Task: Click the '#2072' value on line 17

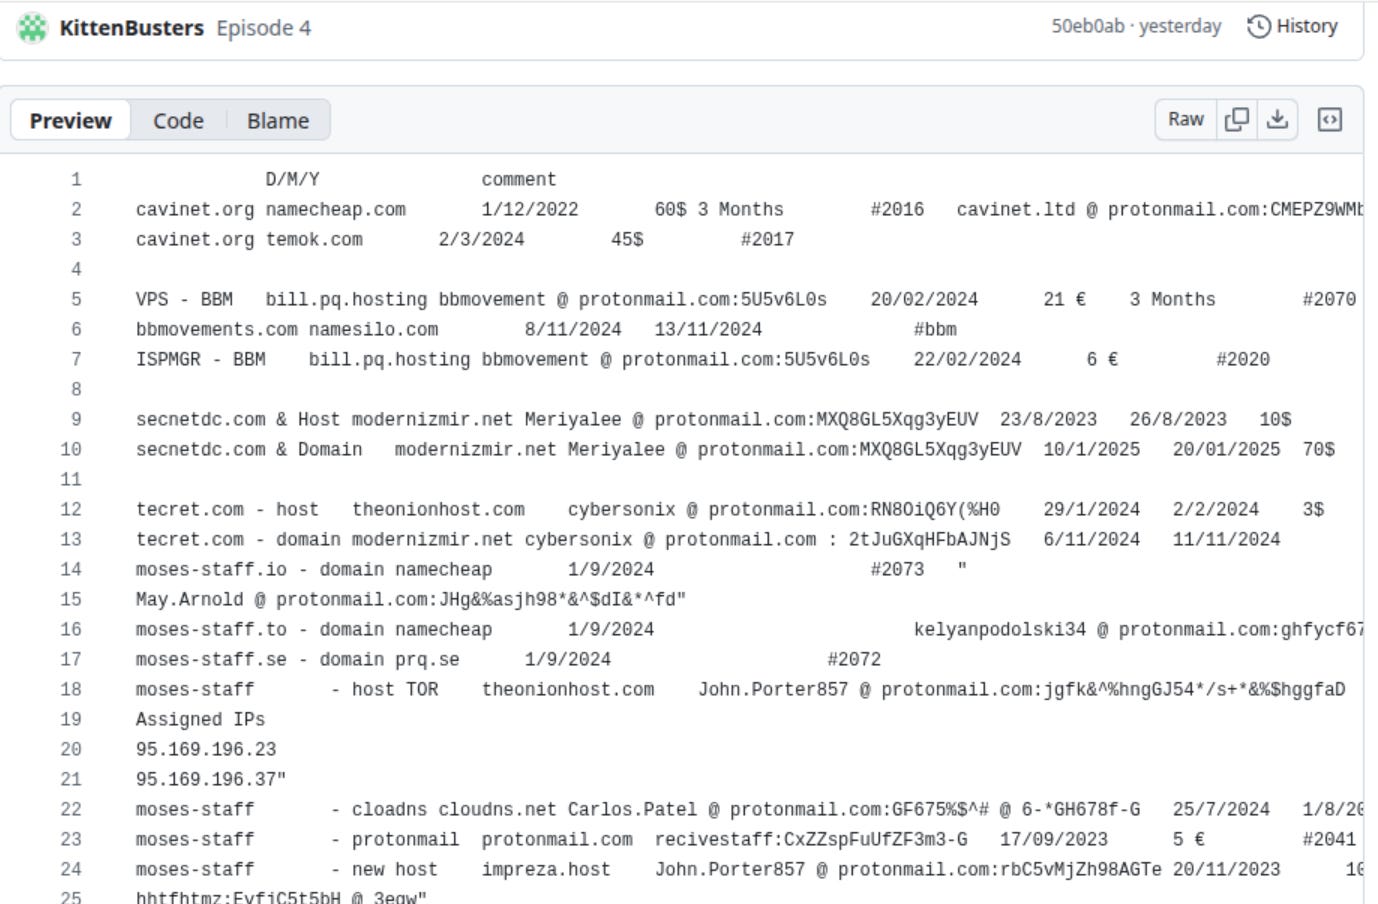Action: pyautogui.click(x=854, y=660)
